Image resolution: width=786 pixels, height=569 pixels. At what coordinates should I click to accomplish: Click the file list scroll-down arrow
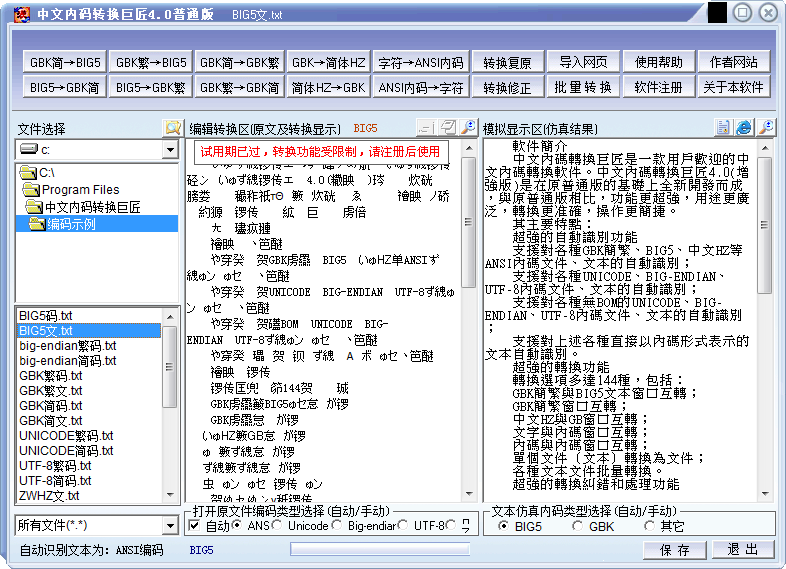(x=170, y=495)
